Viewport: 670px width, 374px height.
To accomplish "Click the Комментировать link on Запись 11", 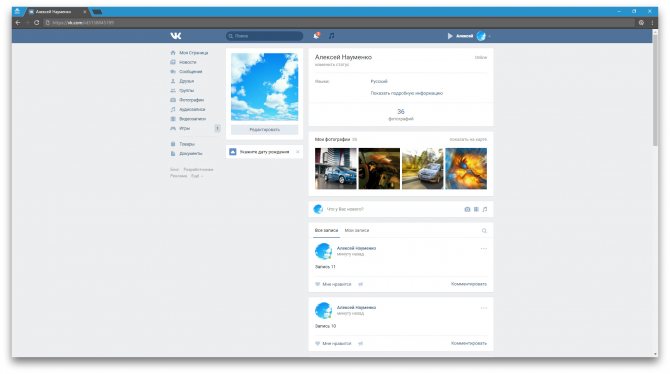I will [469, 284].
